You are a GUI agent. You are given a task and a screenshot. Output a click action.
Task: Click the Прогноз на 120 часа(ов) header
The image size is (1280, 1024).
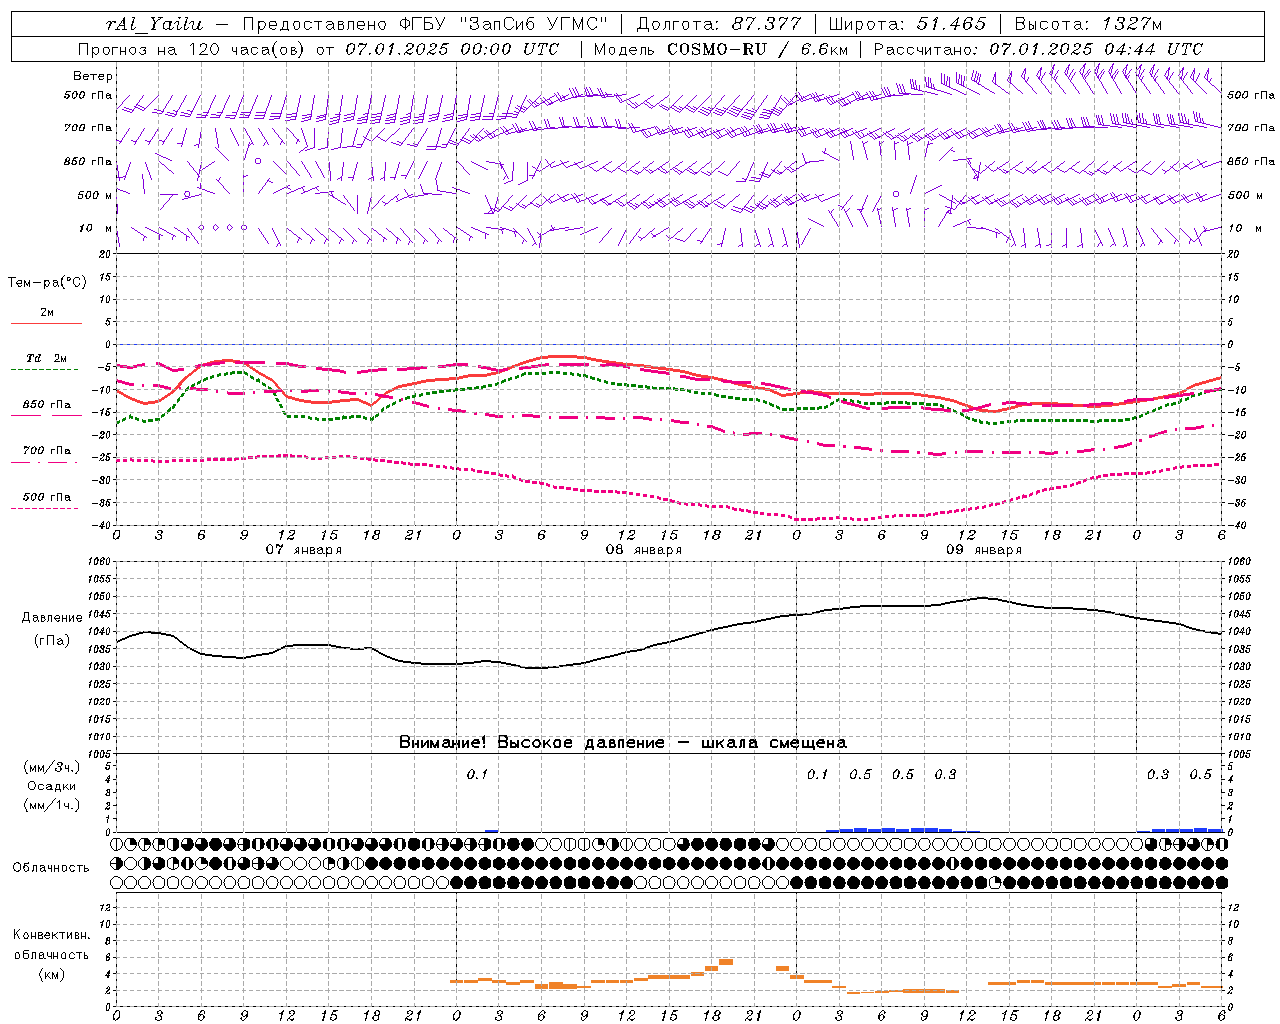pyautogui.click(x=192, y=49)
